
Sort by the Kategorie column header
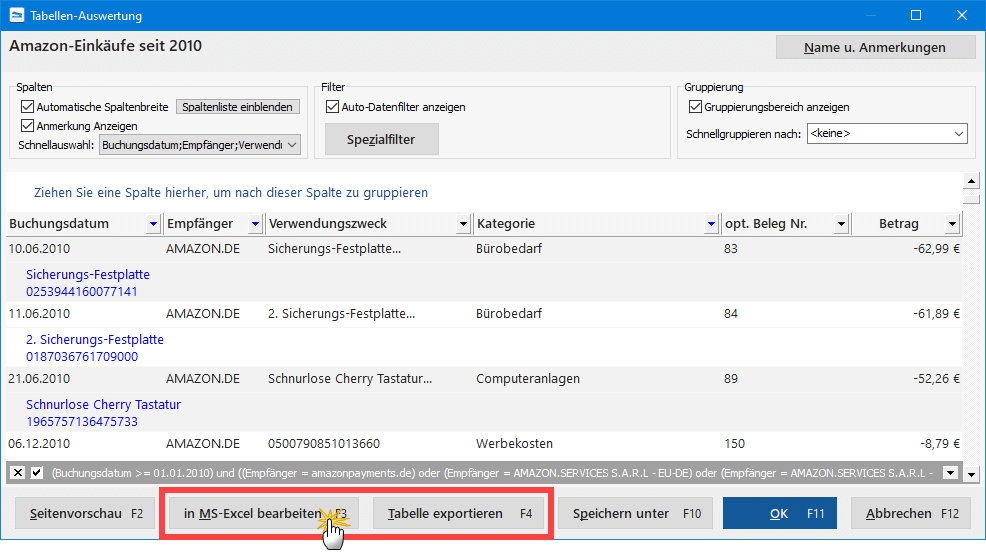506,223
